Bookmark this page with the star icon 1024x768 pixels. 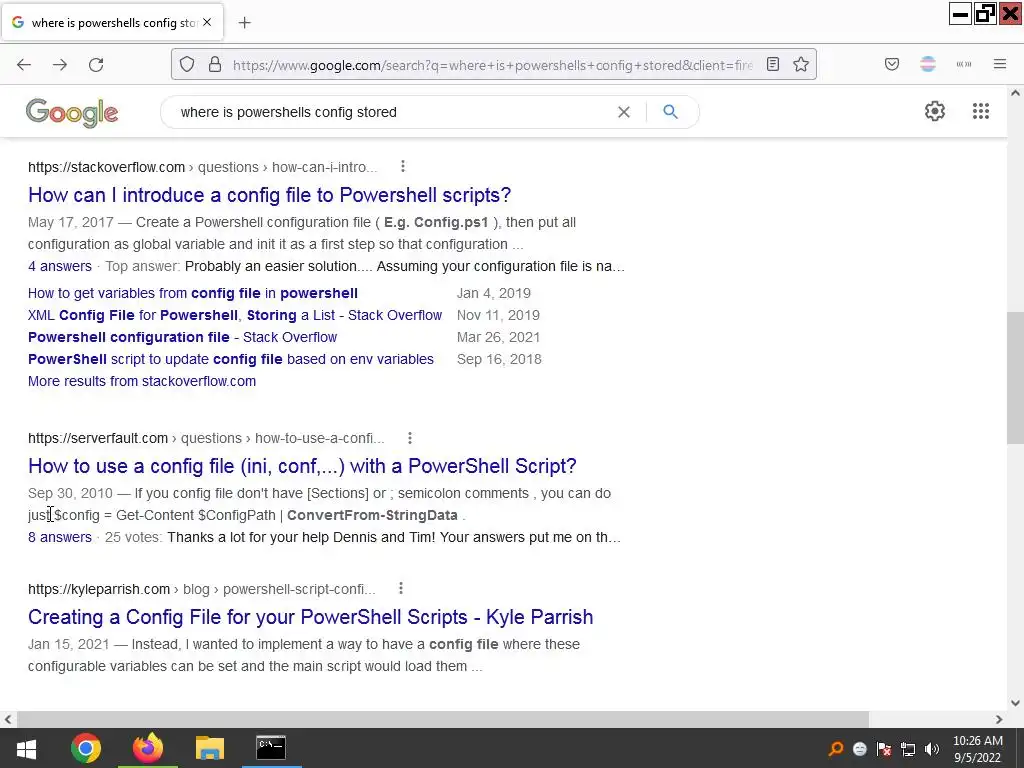point(801,65)
